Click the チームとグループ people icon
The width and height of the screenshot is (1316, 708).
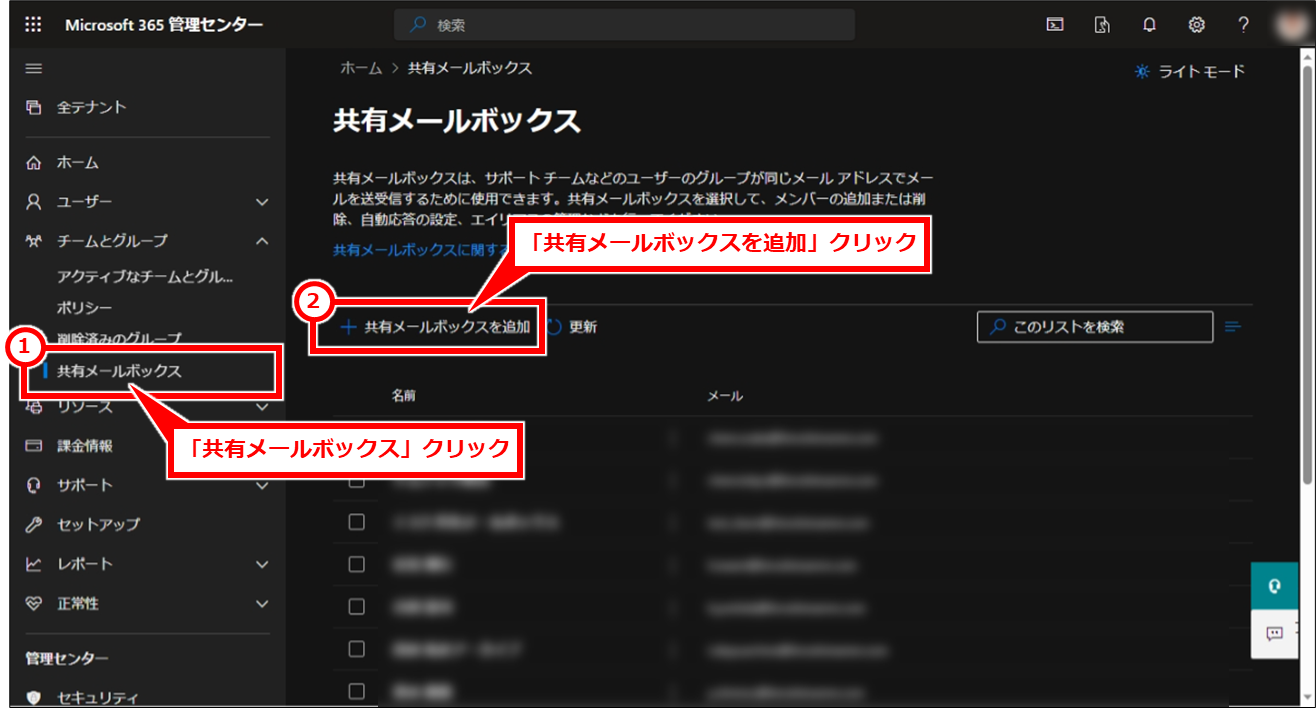click(x=34, y=241)
